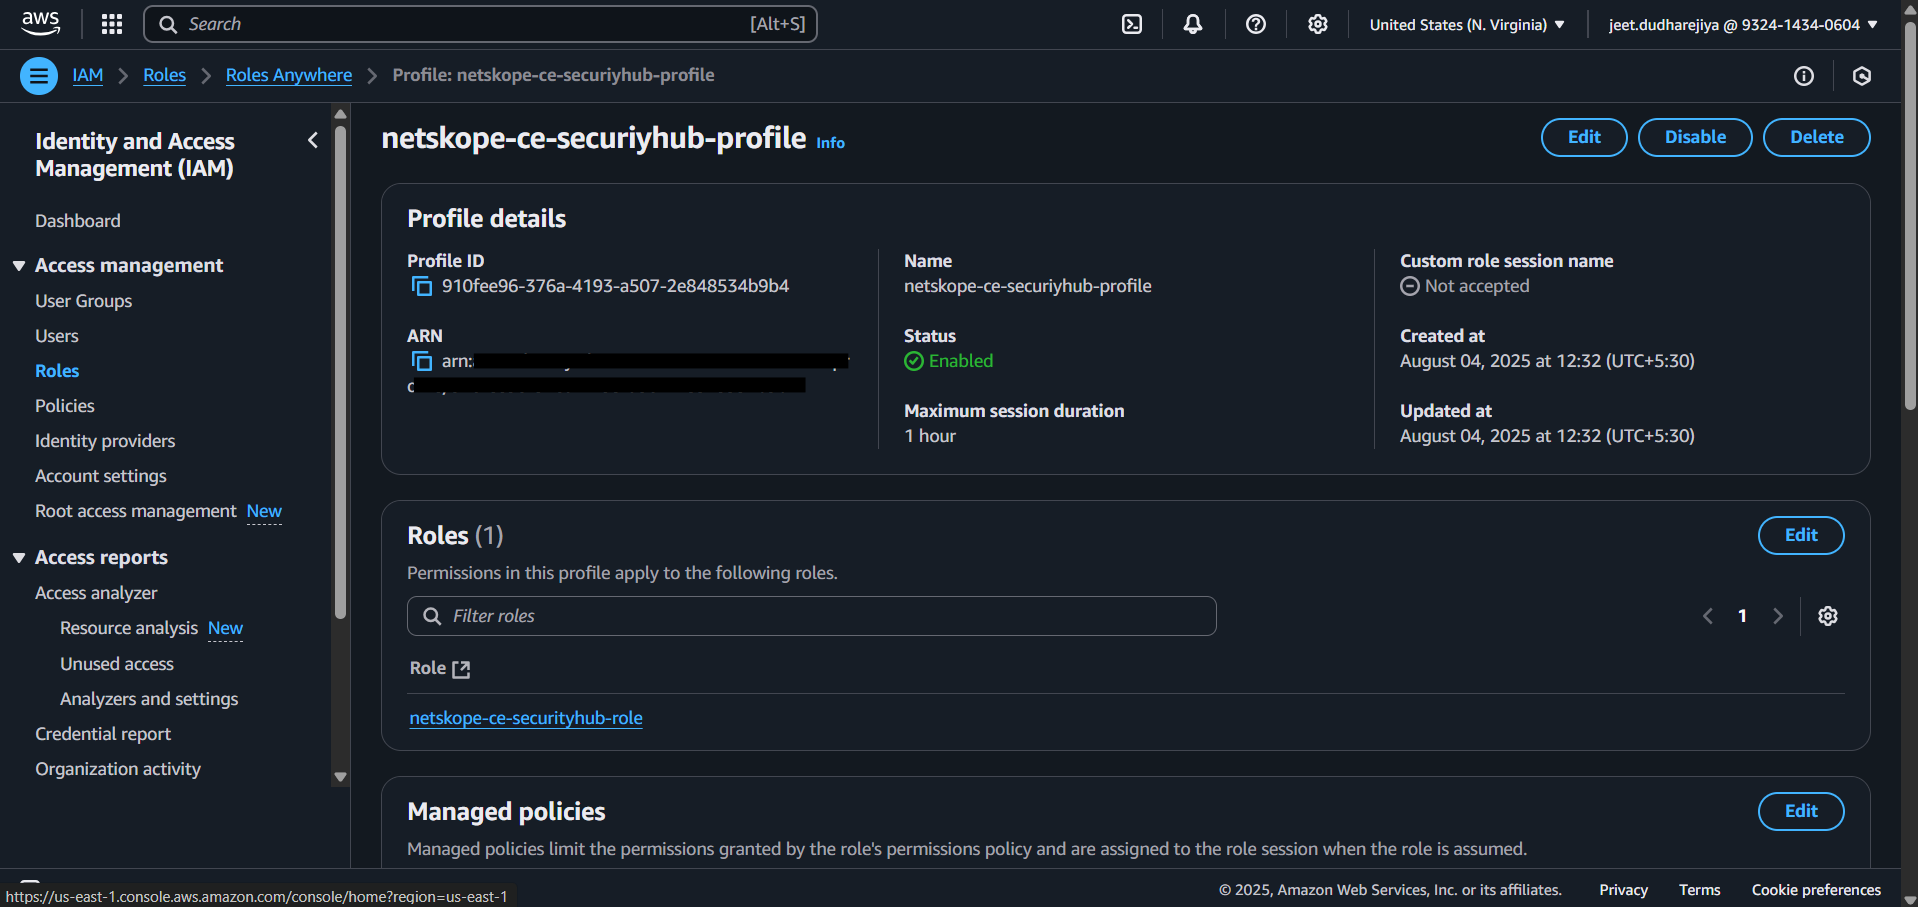This screenshot has width=1918, height=907.
Task: Click 'Not accepted' session name value
Action: (x=1477, y=286)
